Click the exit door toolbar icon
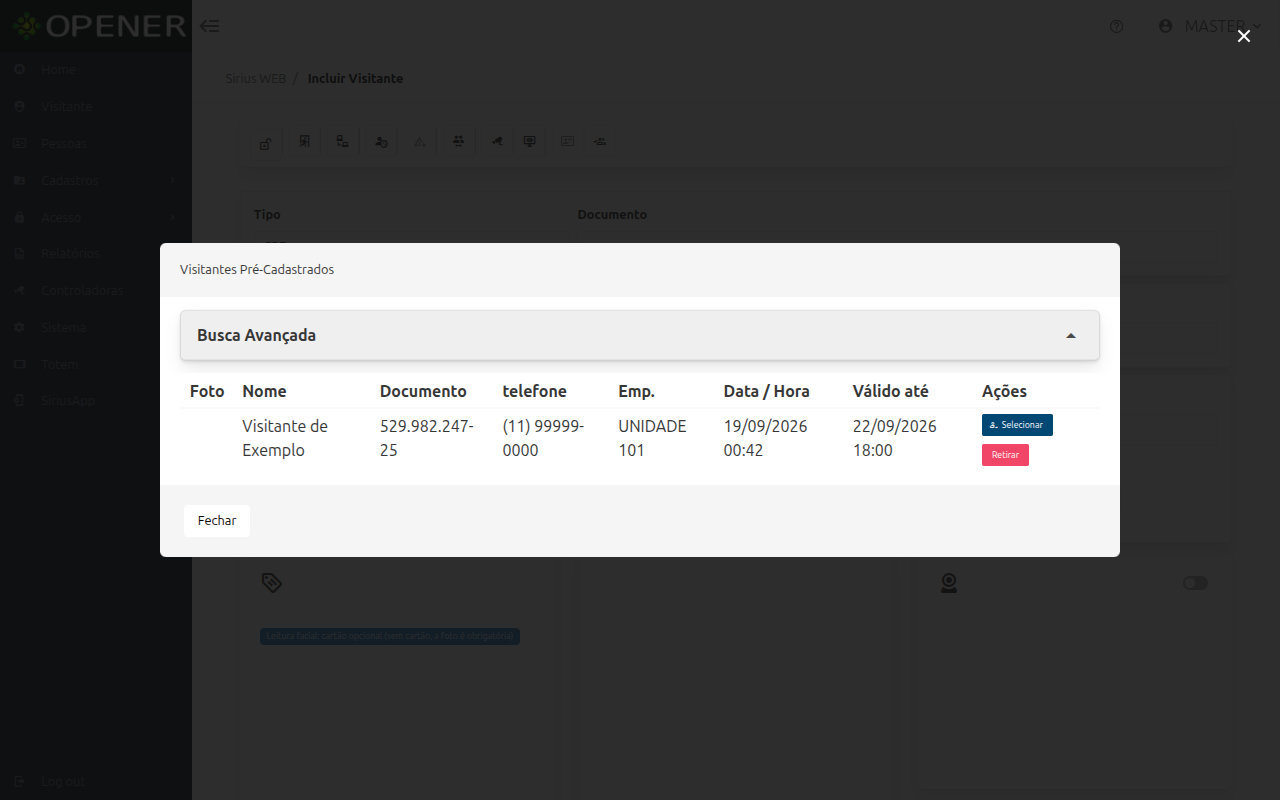This screenshot has width=1280, height=800. (x=304, y=141)
